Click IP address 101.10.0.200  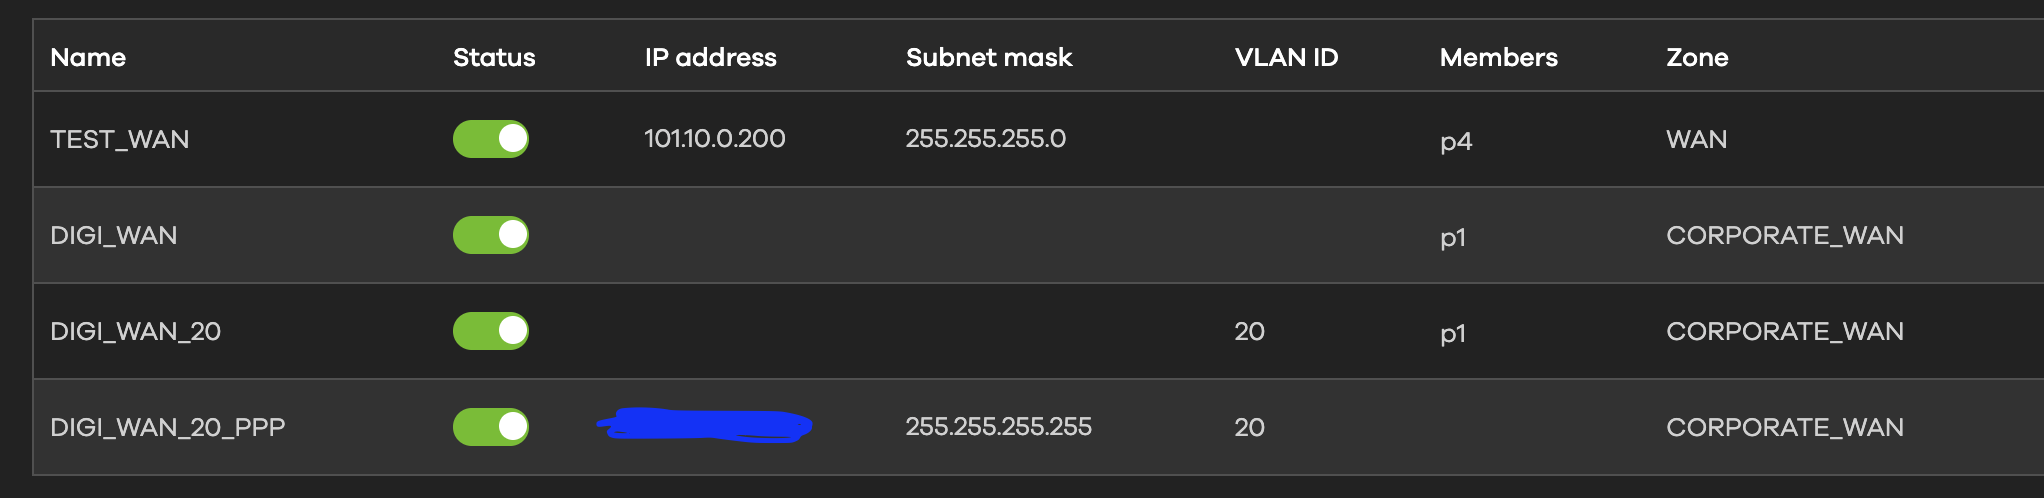click(x=714, y=139)
